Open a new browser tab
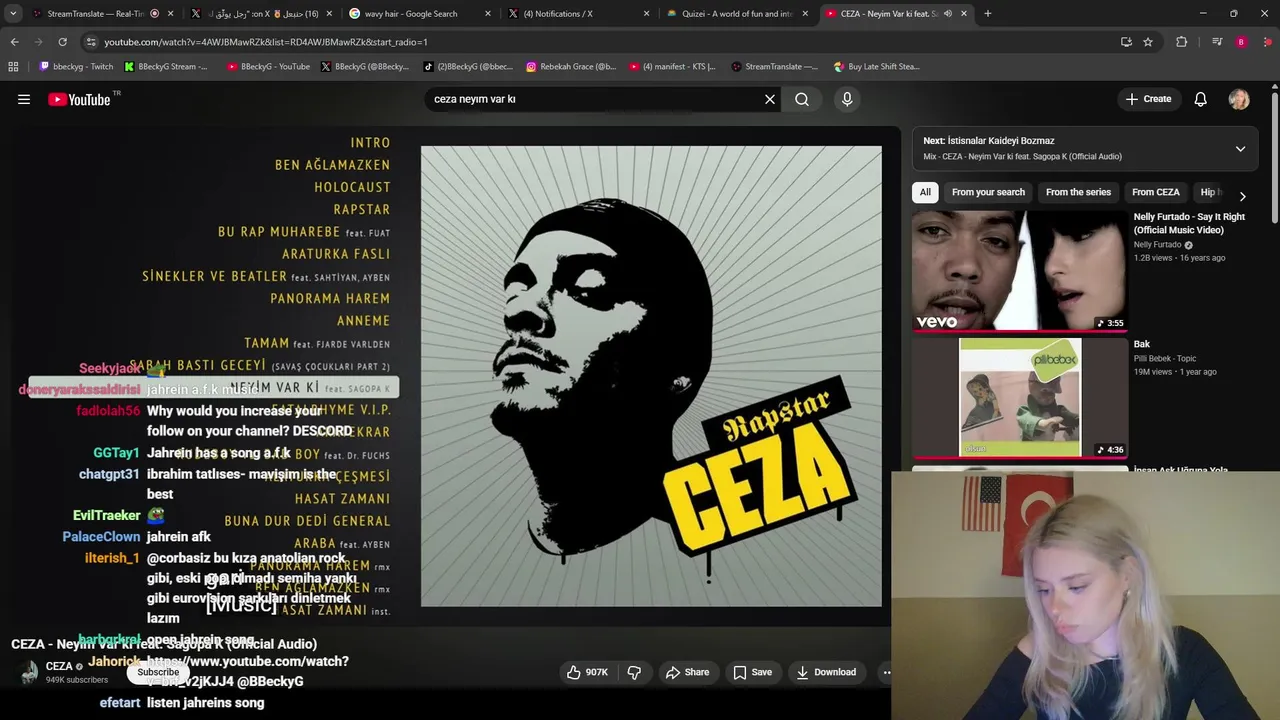The image size is (1280, 720). [x=988, y=14]
